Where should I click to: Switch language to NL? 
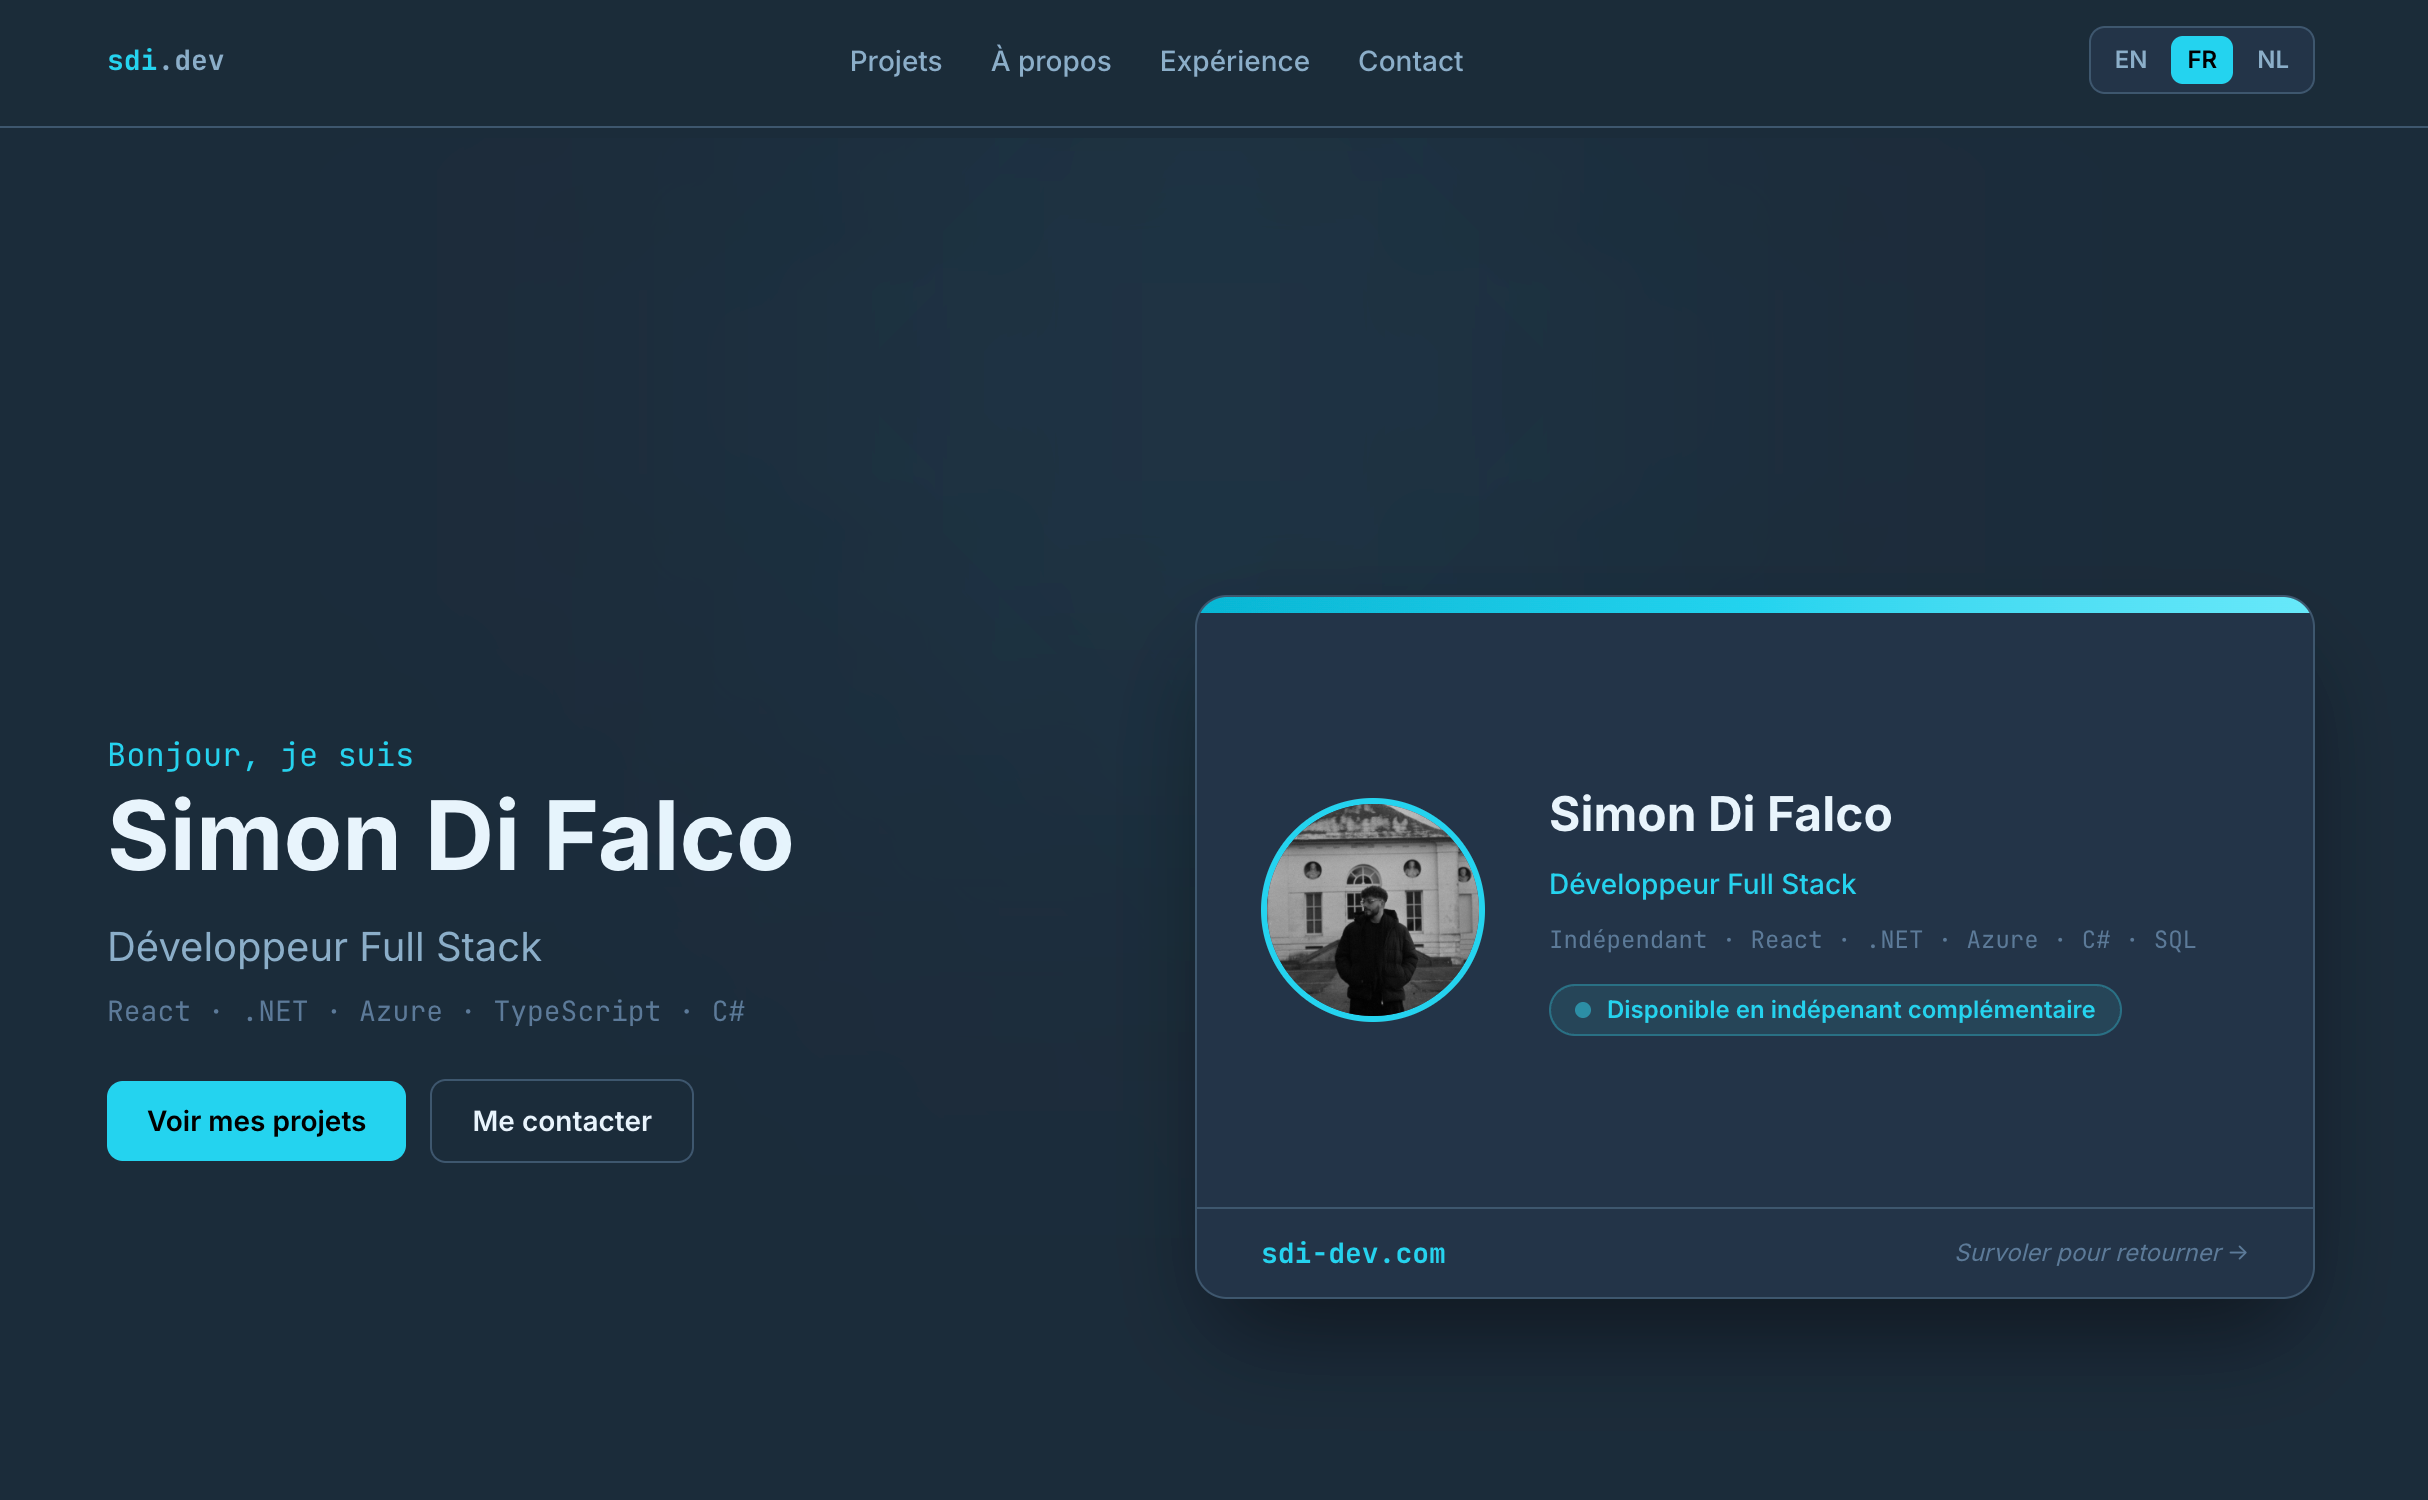click(2272, 60)
